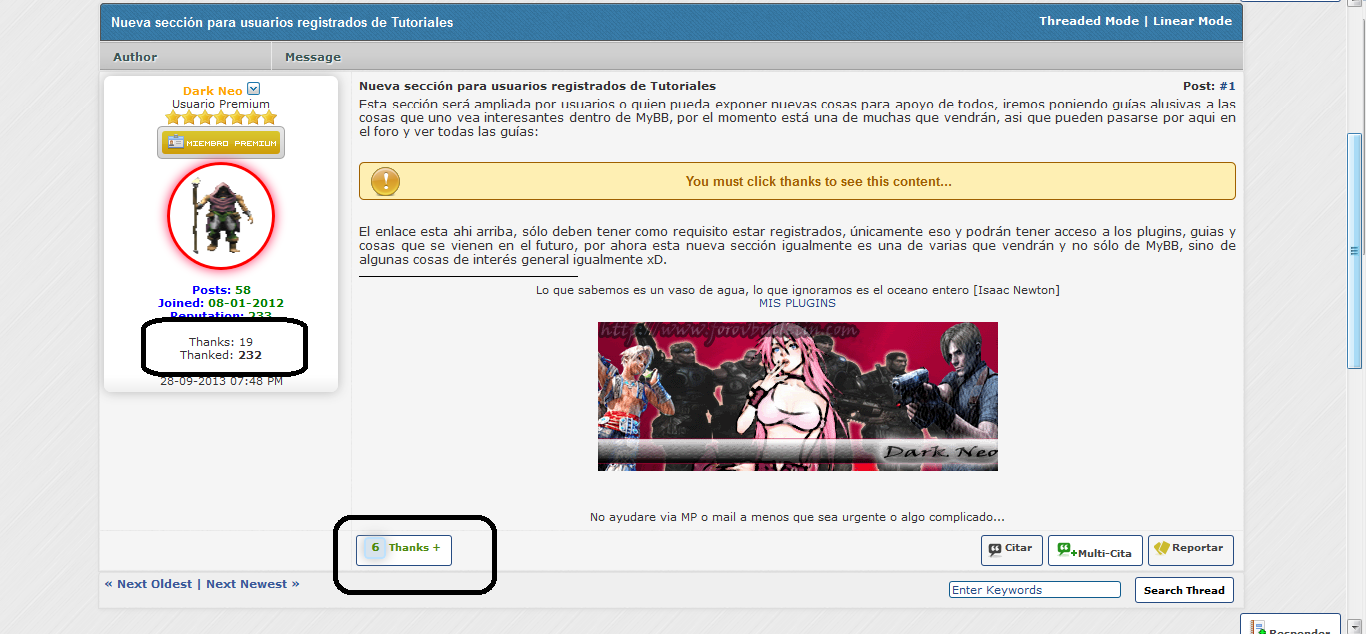Screen dimensions: 1366x634
Task: Go to Next Newest thread
Action: (252, 584)
